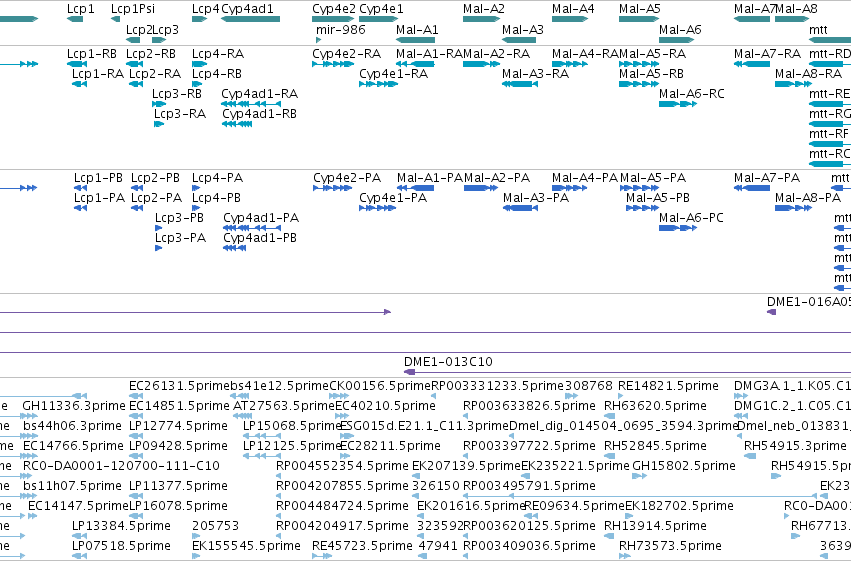Select the Lcp1Psi gene label
The image size is (851, 561).
coord(132,9)
